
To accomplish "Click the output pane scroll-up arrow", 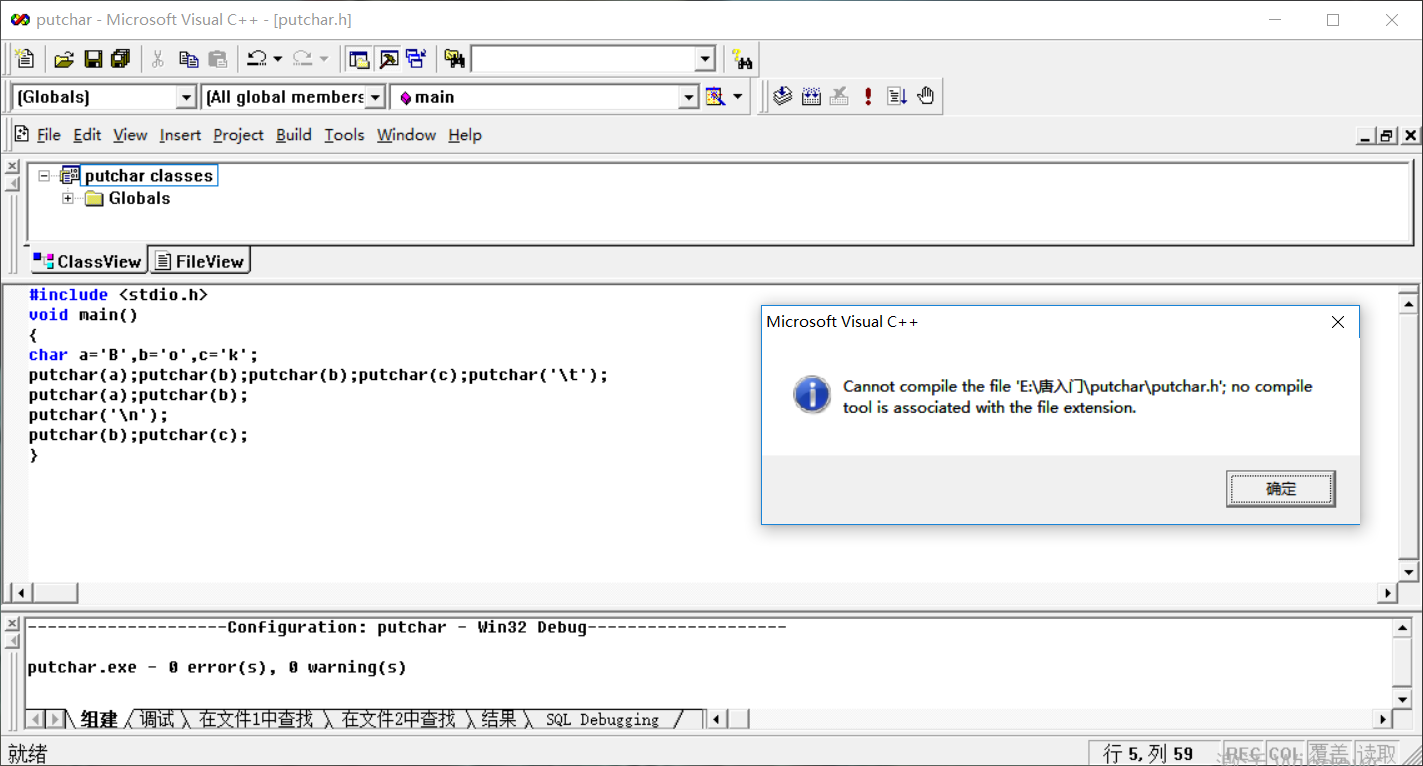I will pos(1403,628).
